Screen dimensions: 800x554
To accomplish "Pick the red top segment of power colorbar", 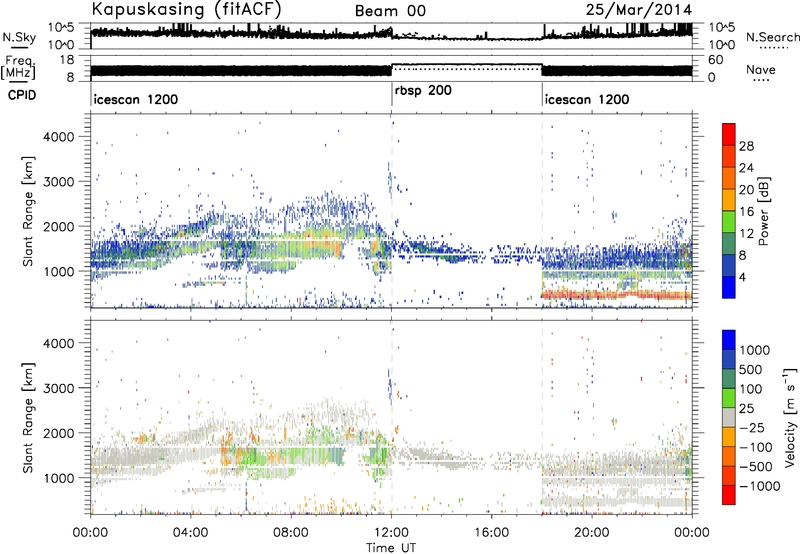I will pyautogui.click(x=729, y=134).
